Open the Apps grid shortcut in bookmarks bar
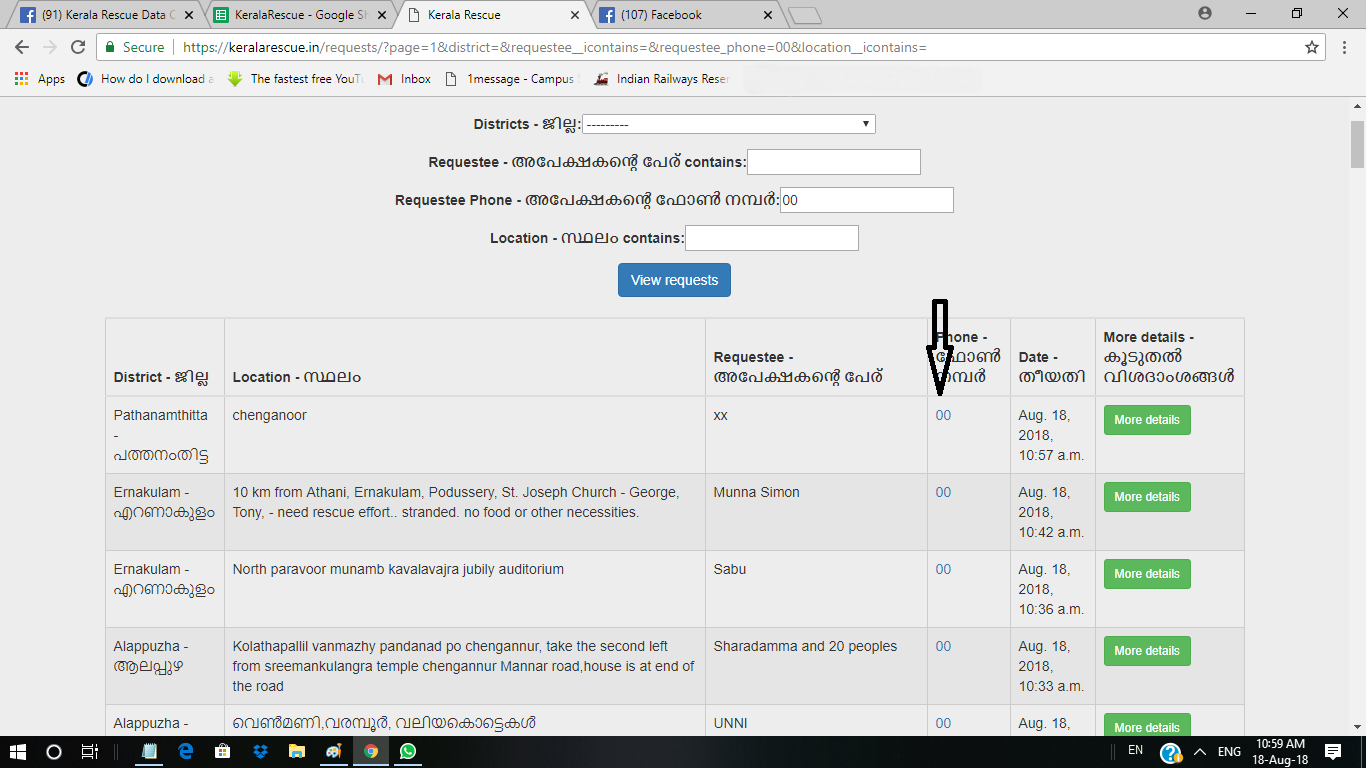 click(x=40, y=79)
